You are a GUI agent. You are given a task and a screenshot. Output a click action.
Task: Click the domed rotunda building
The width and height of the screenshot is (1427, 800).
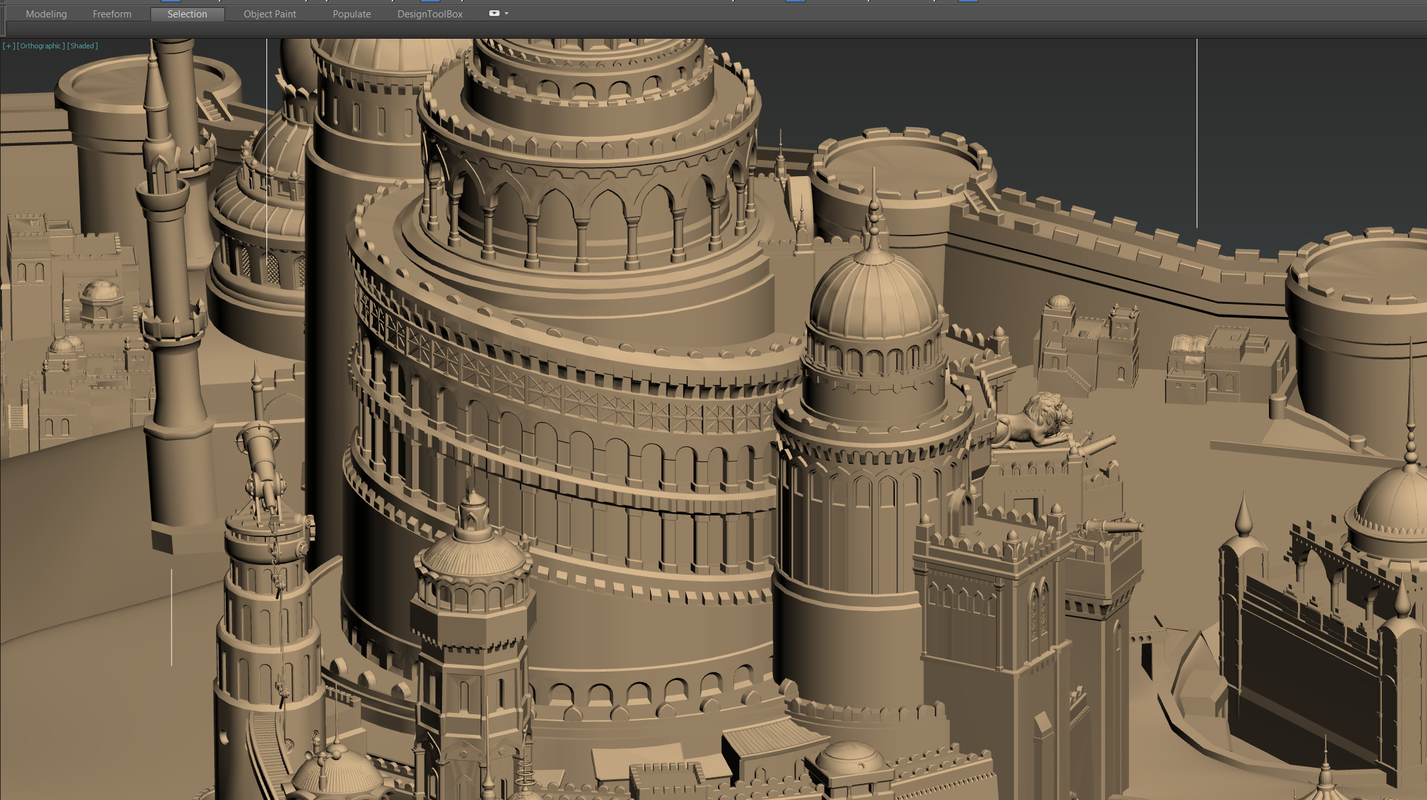865,300
